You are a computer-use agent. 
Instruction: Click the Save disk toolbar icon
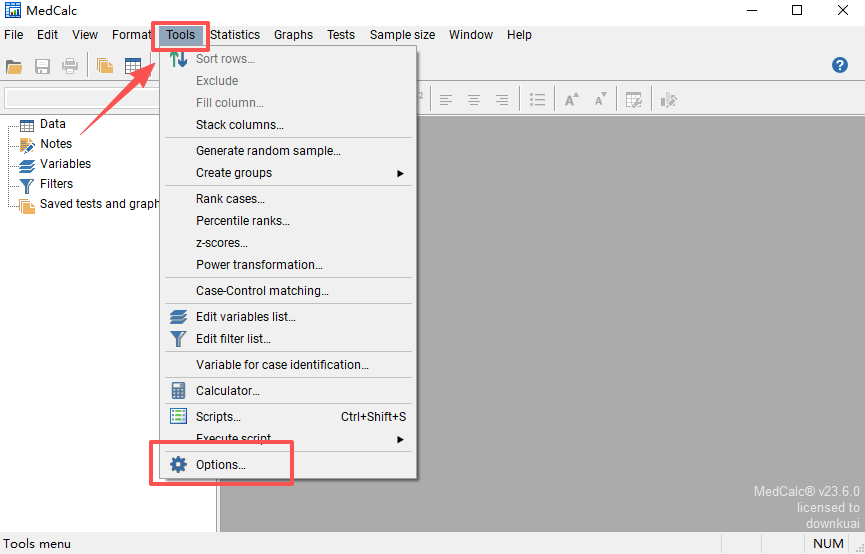[x=42, y=67]
